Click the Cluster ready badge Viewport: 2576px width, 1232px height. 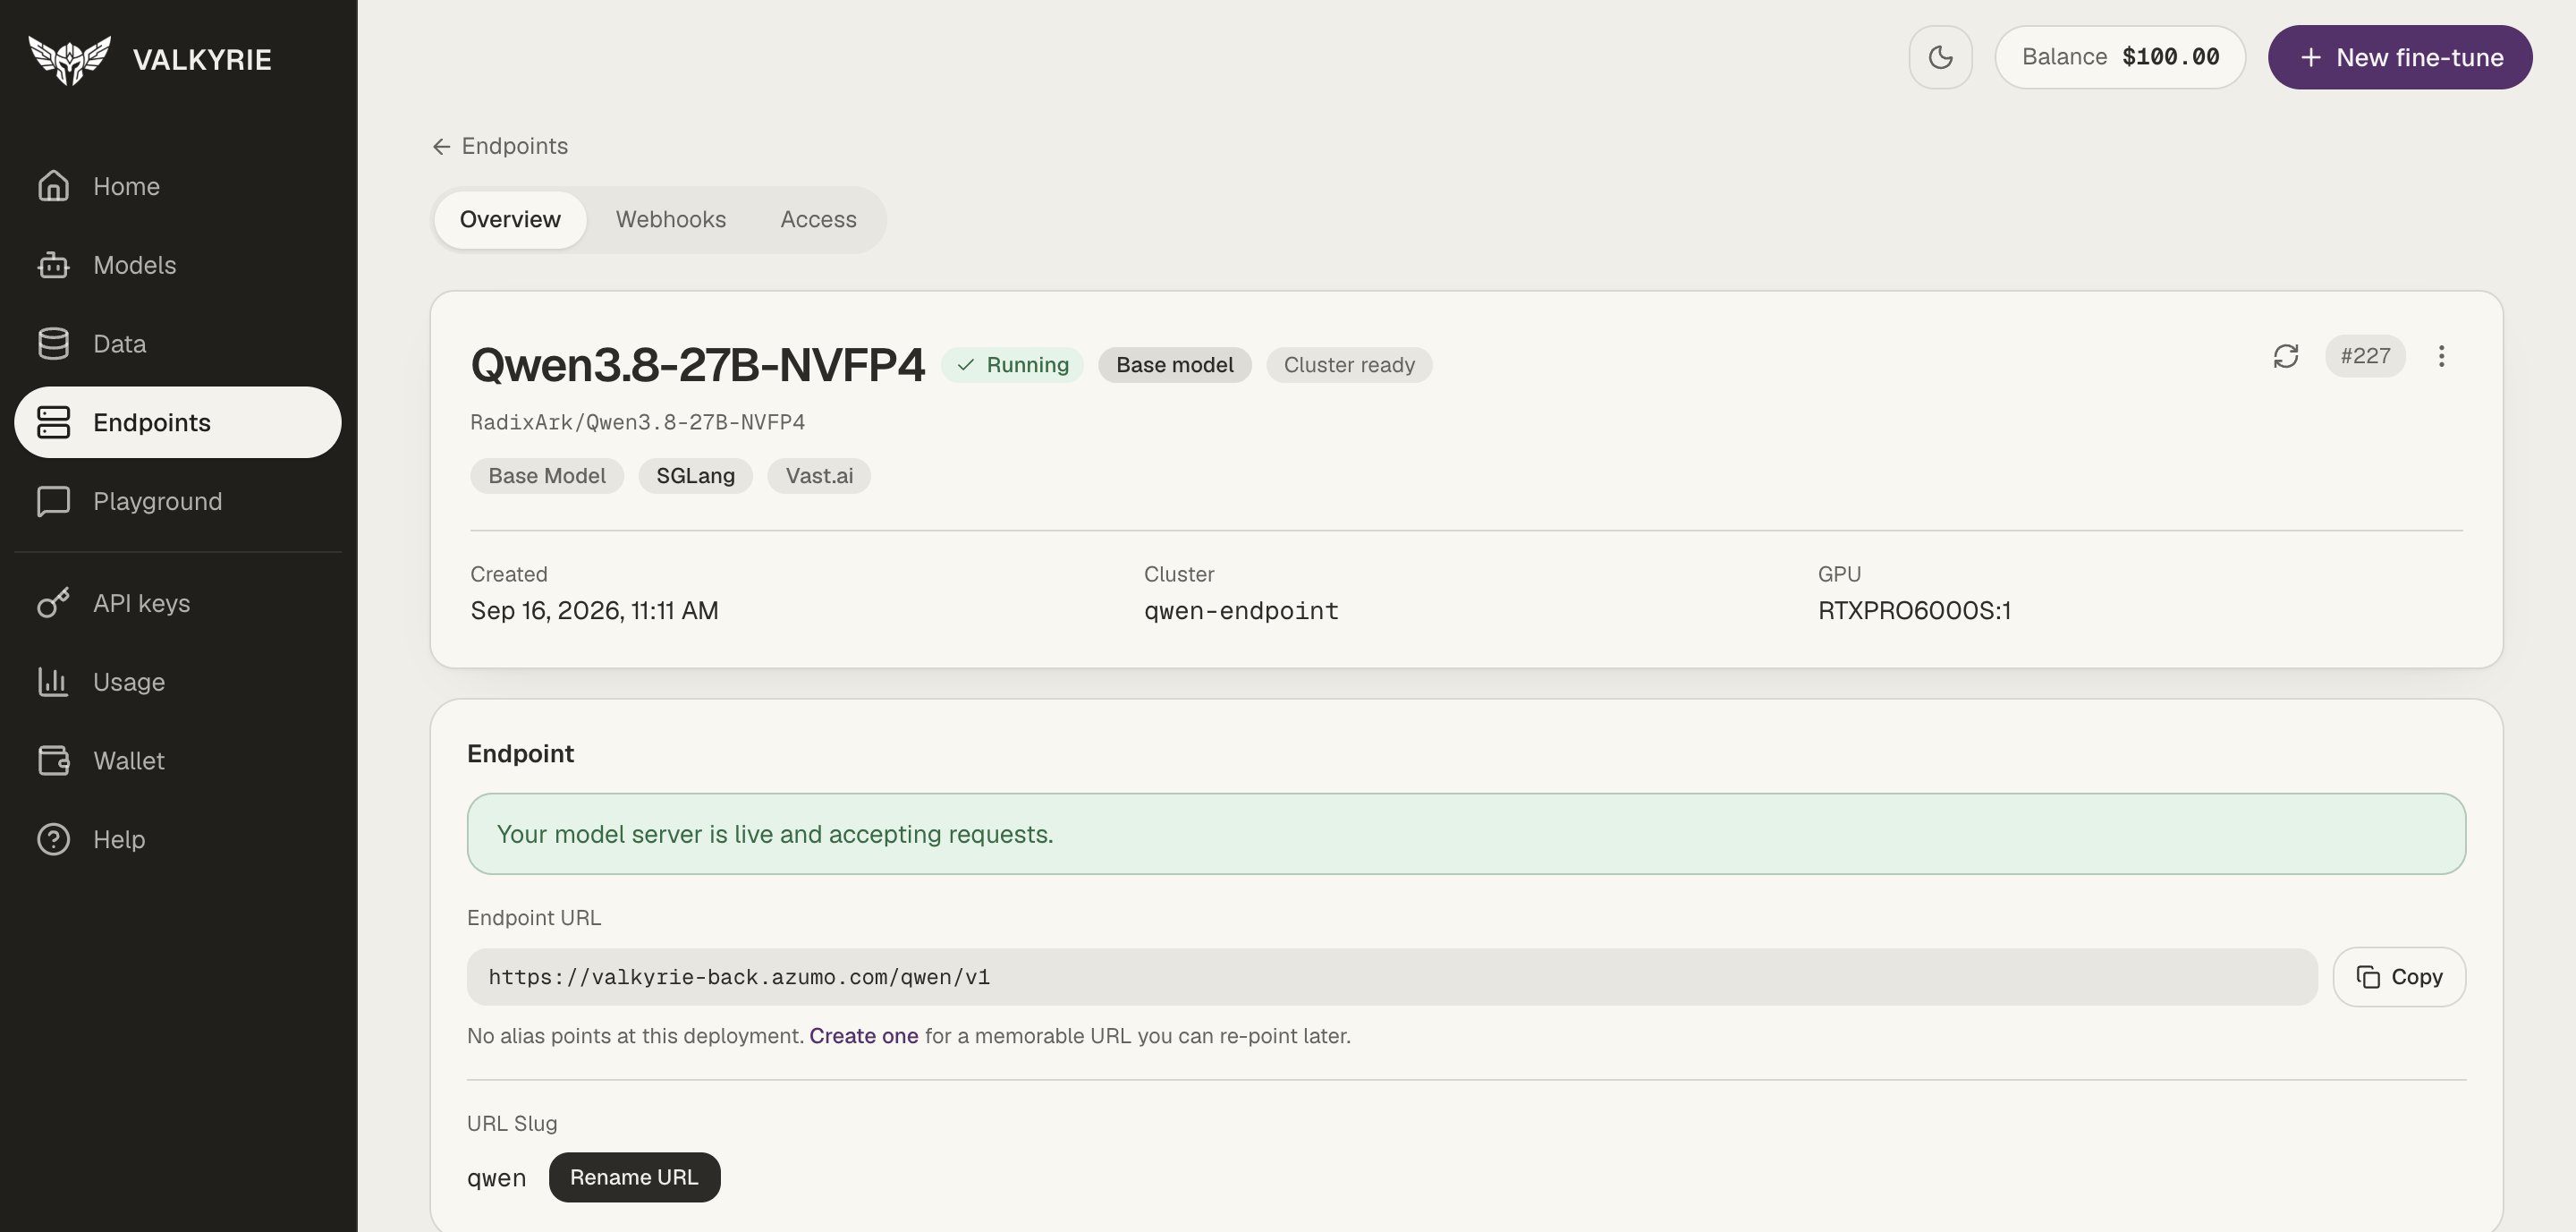(1349, 365)
